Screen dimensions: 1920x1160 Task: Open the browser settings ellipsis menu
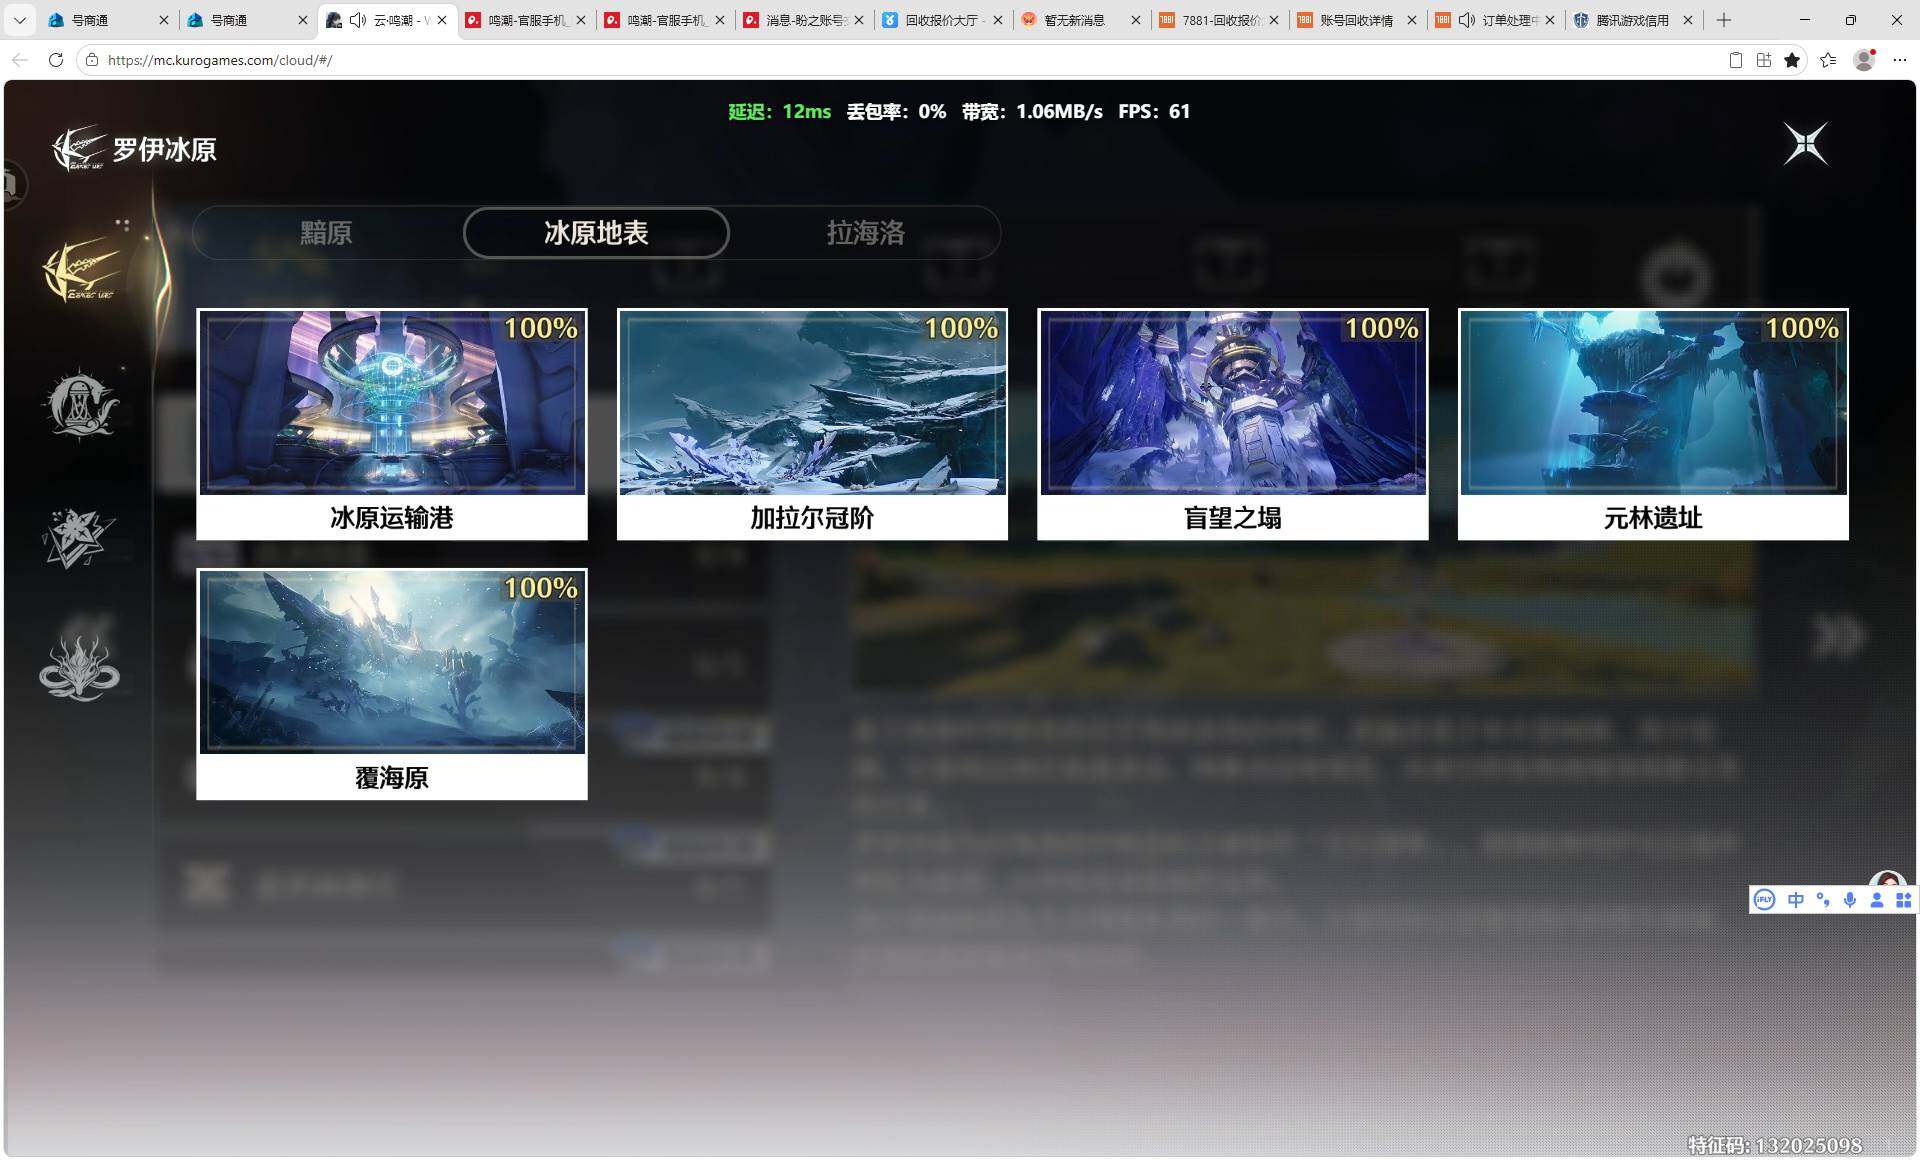[1900, 60]
